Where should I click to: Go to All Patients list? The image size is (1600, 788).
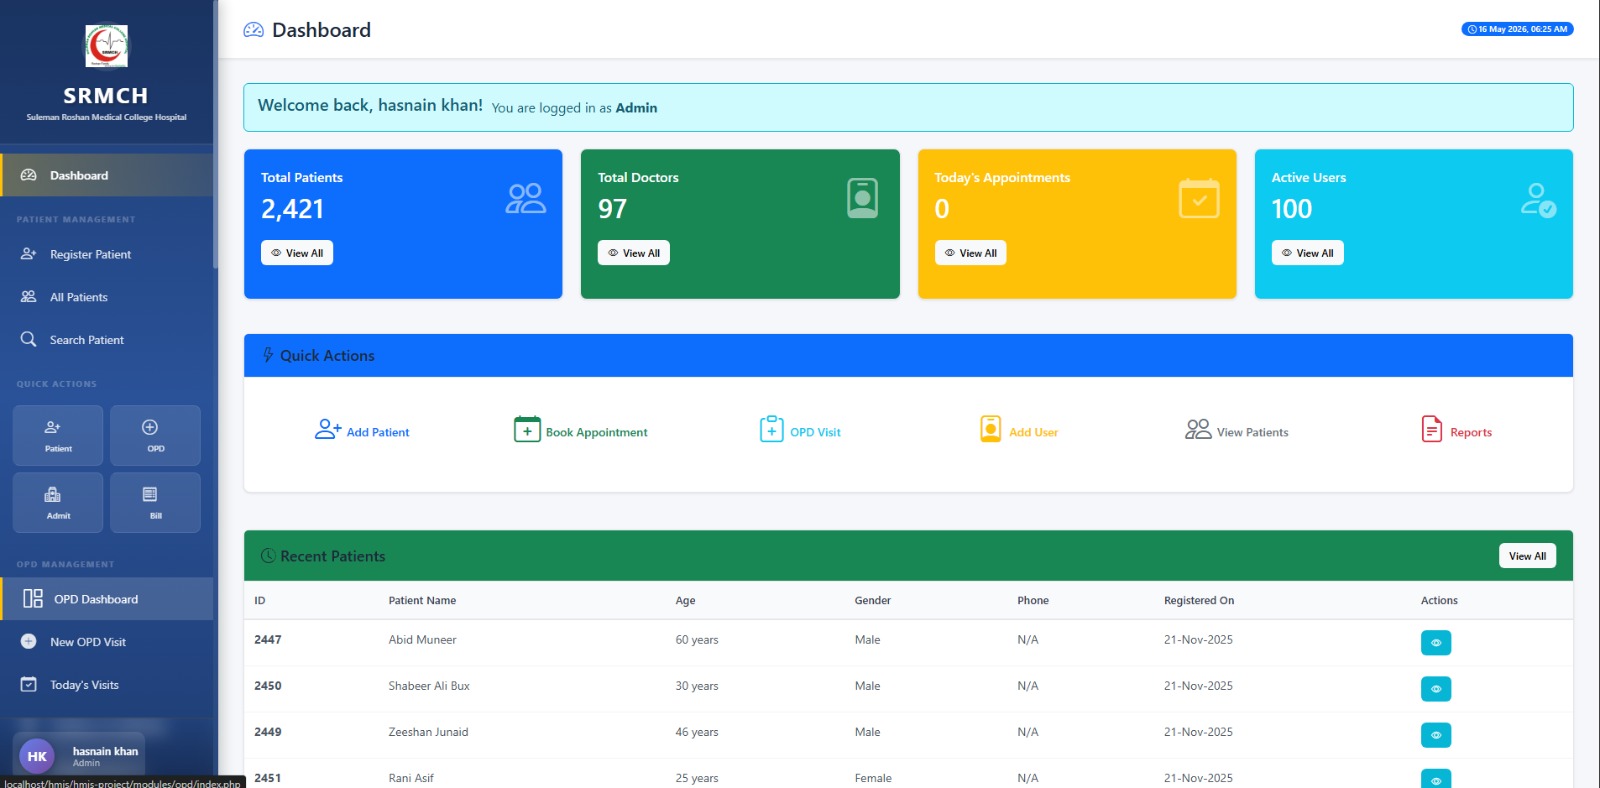(x=106, y=297)
